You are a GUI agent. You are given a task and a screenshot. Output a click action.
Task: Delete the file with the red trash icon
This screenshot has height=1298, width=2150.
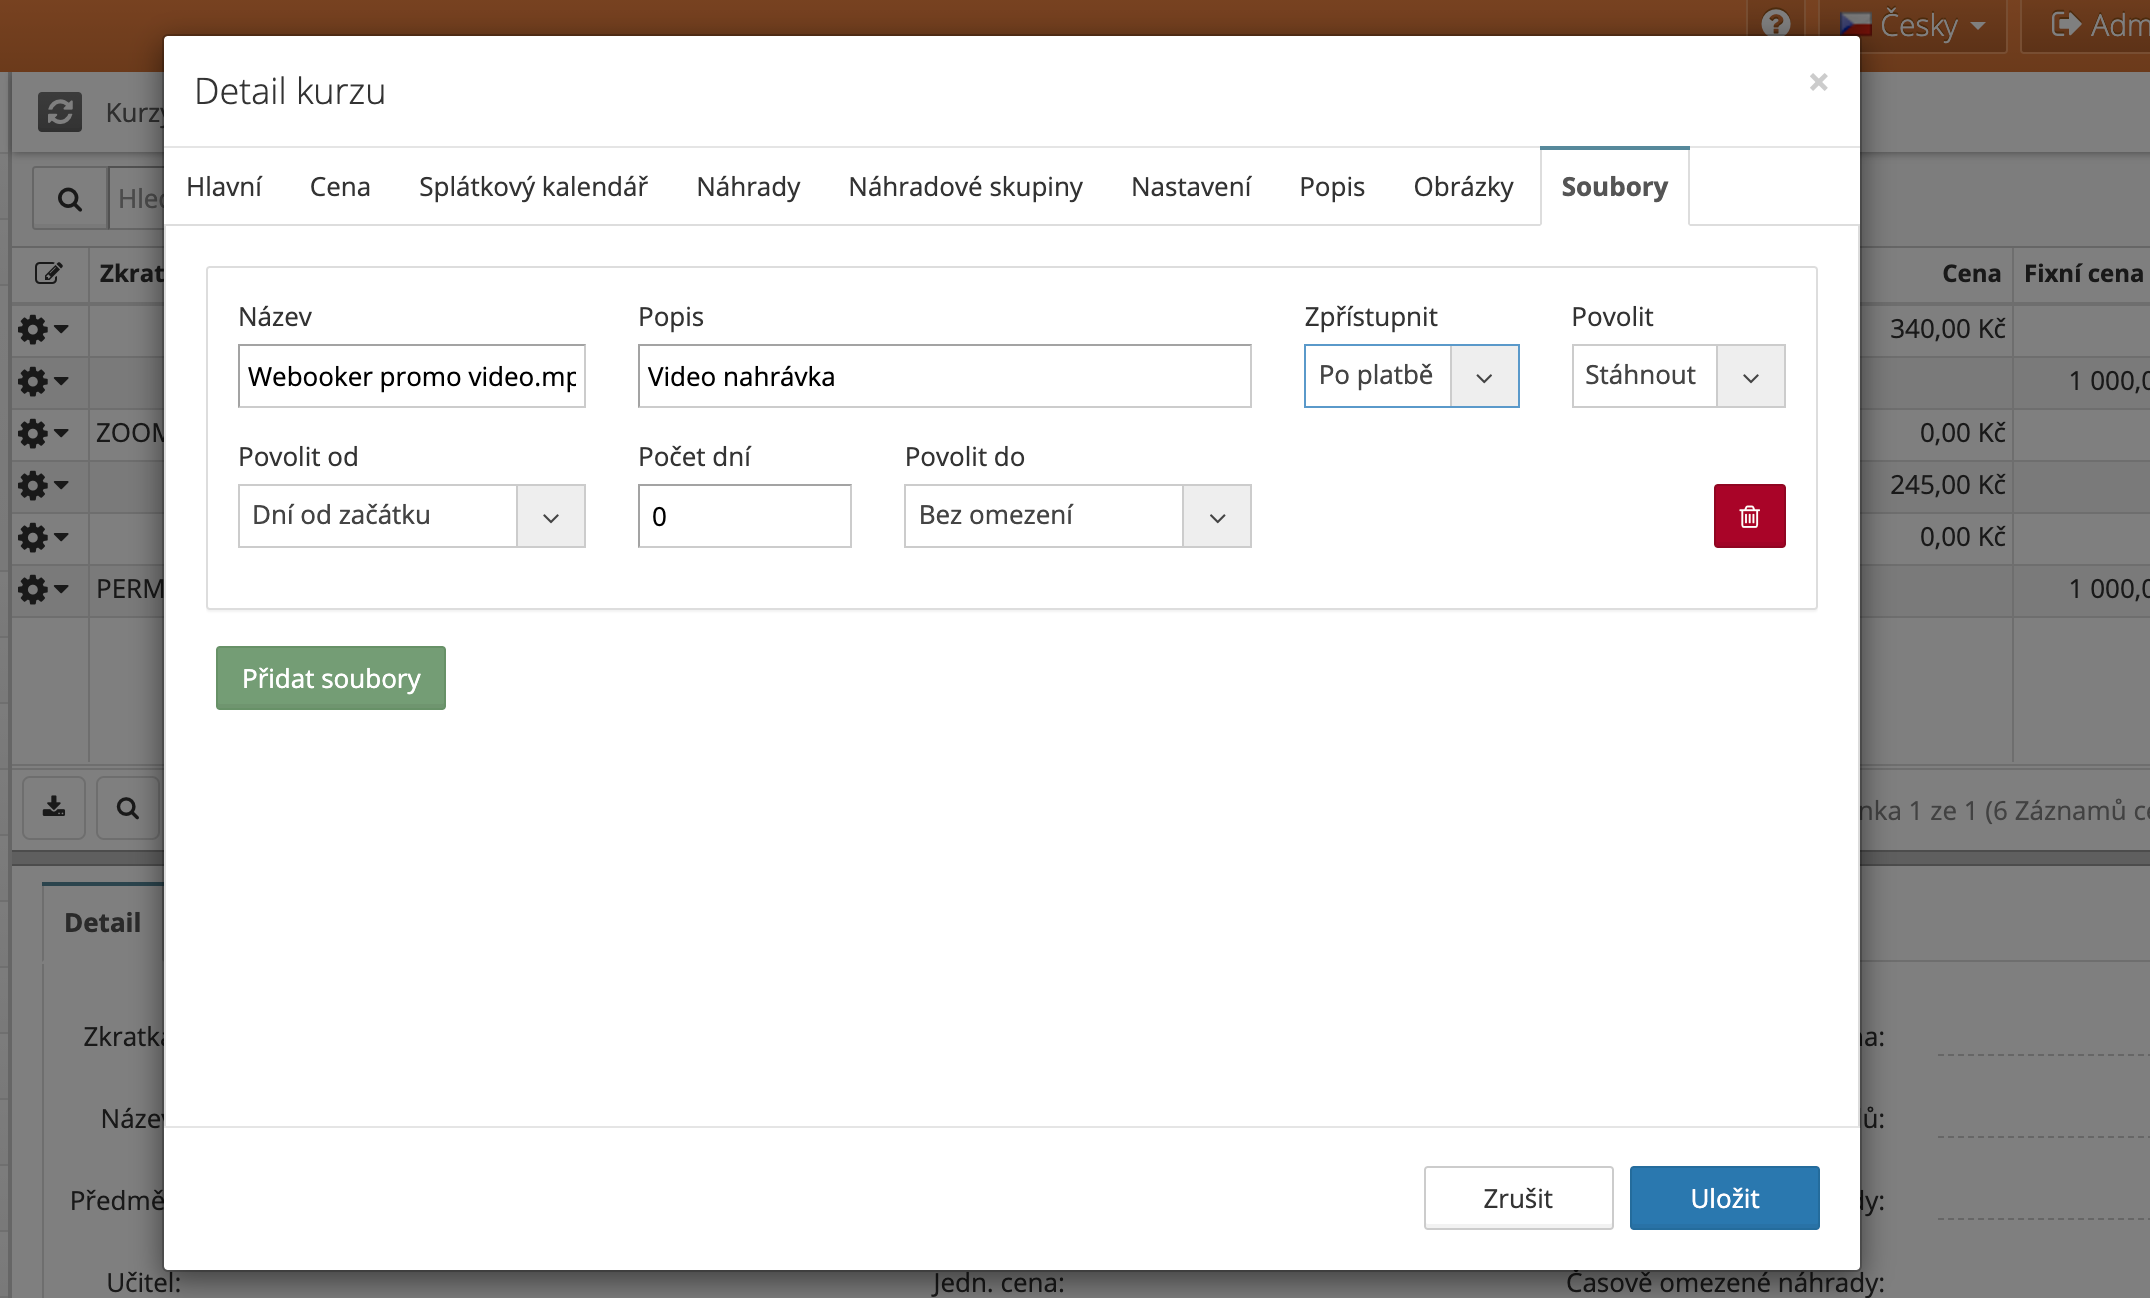click(1749, 516)
